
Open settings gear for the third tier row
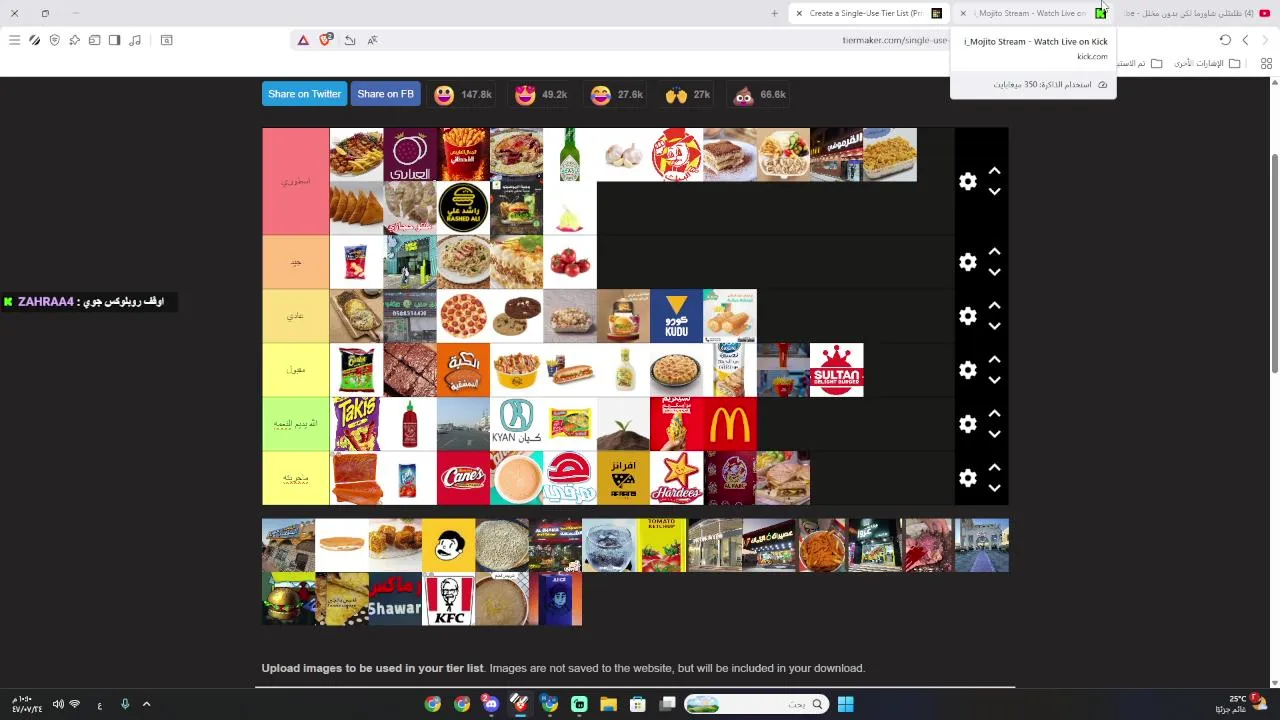[967, 316]
